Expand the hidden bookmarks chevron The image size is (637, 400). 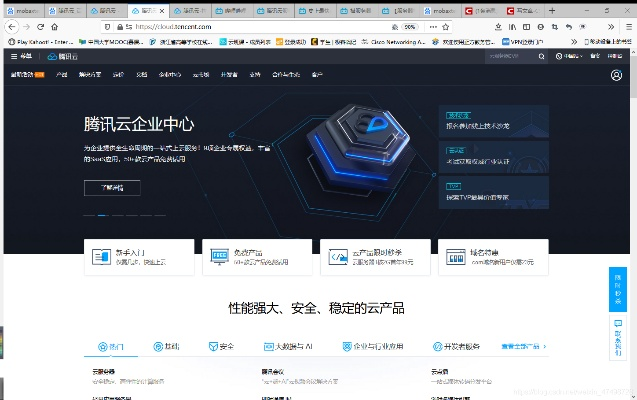pos(574,42)
